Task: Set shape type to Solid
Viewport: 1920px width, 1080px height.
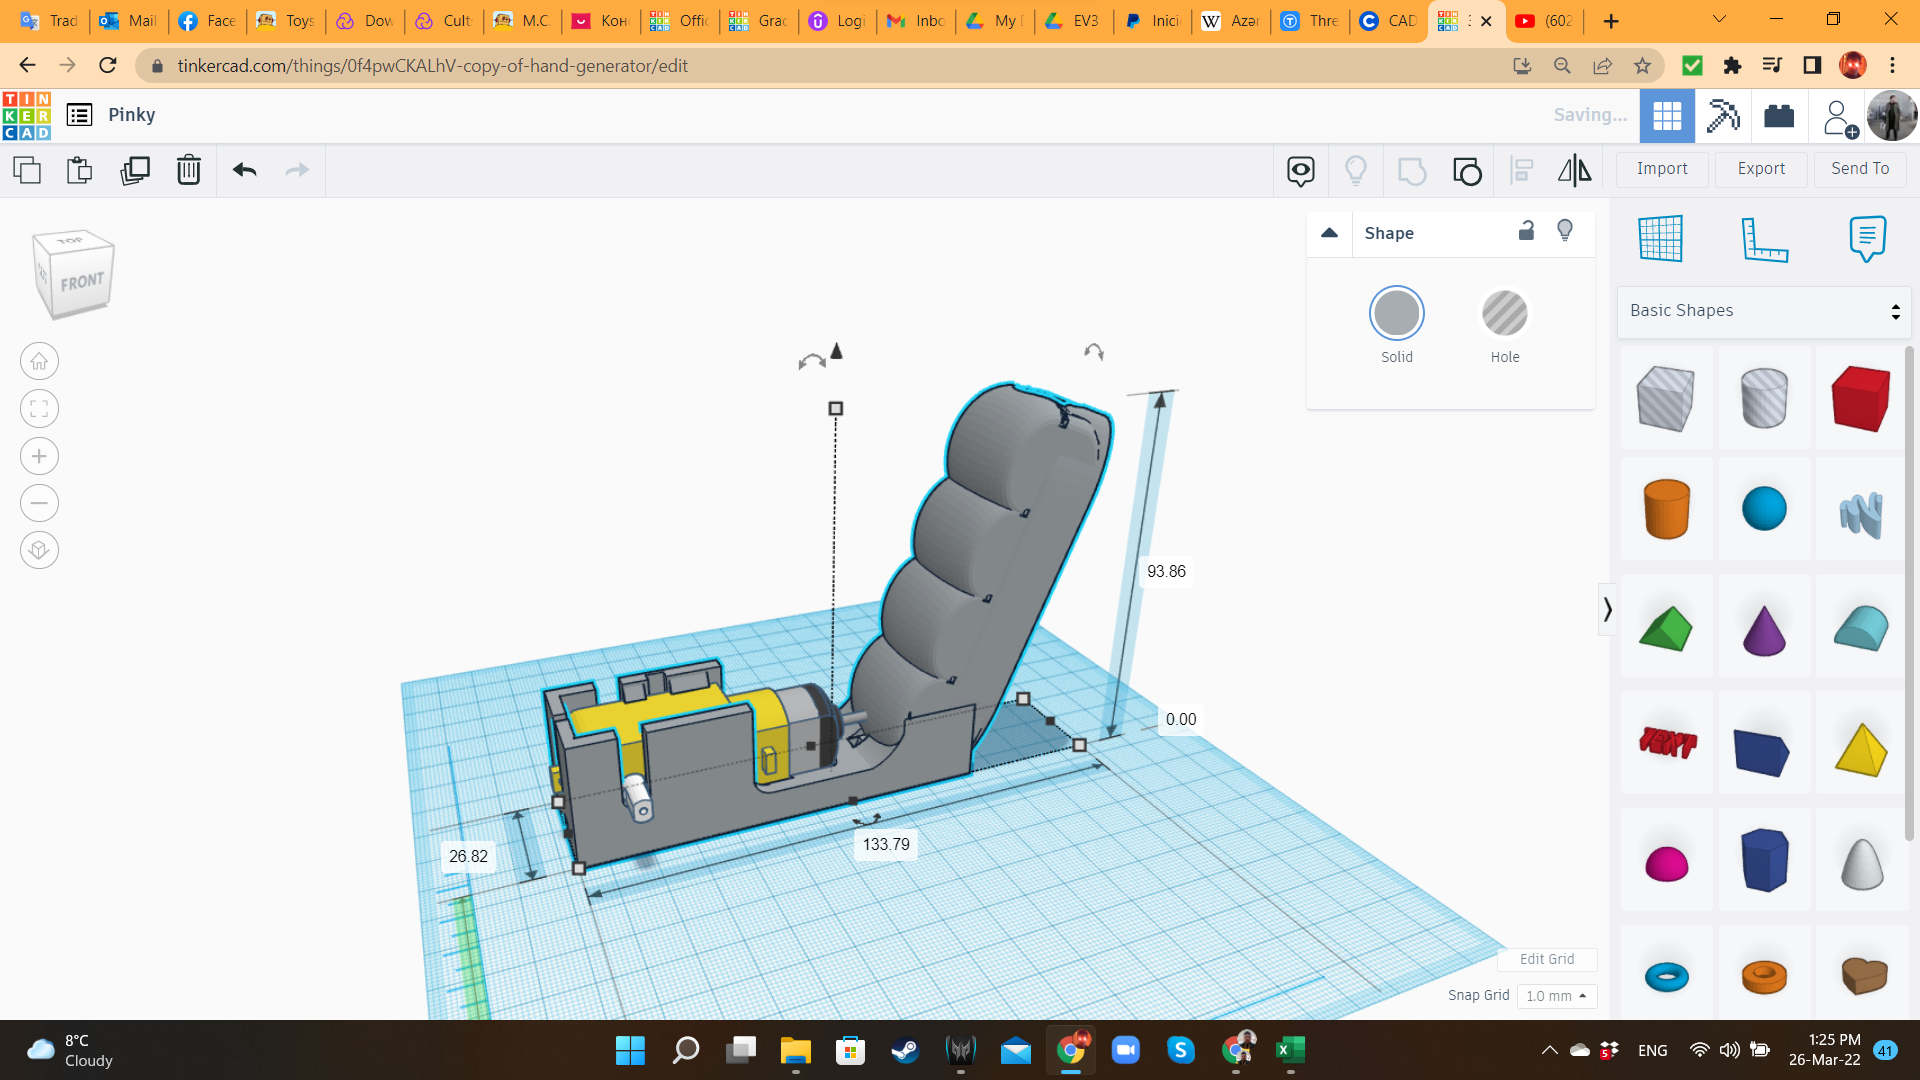Action: pos(1396,314)
